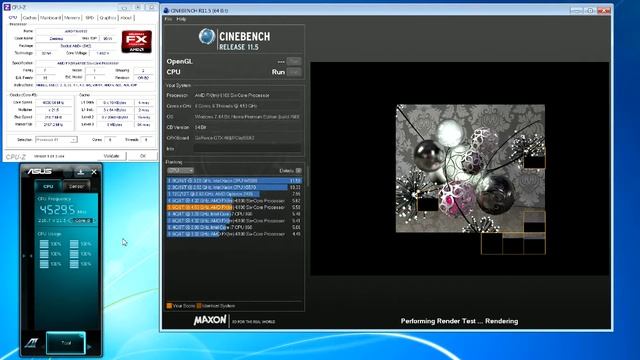Toggle the Details checkbox in Ranking
Viewport: 640px width, 360px height.
point(299,171)
